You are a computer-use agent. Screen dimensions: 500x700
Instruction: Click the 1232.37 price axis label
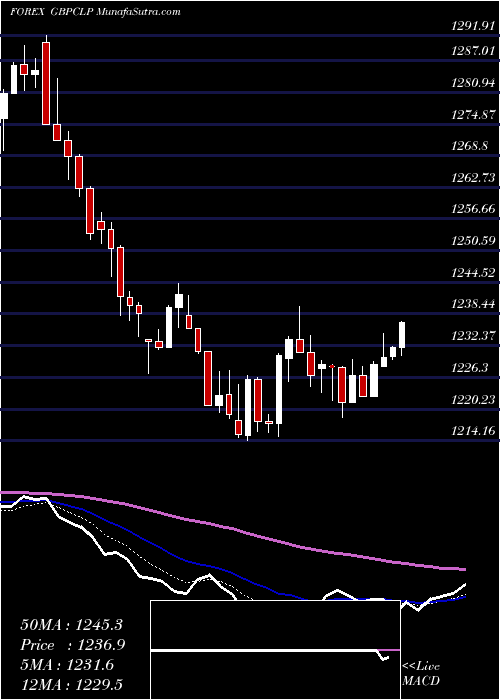click(473, 336)
